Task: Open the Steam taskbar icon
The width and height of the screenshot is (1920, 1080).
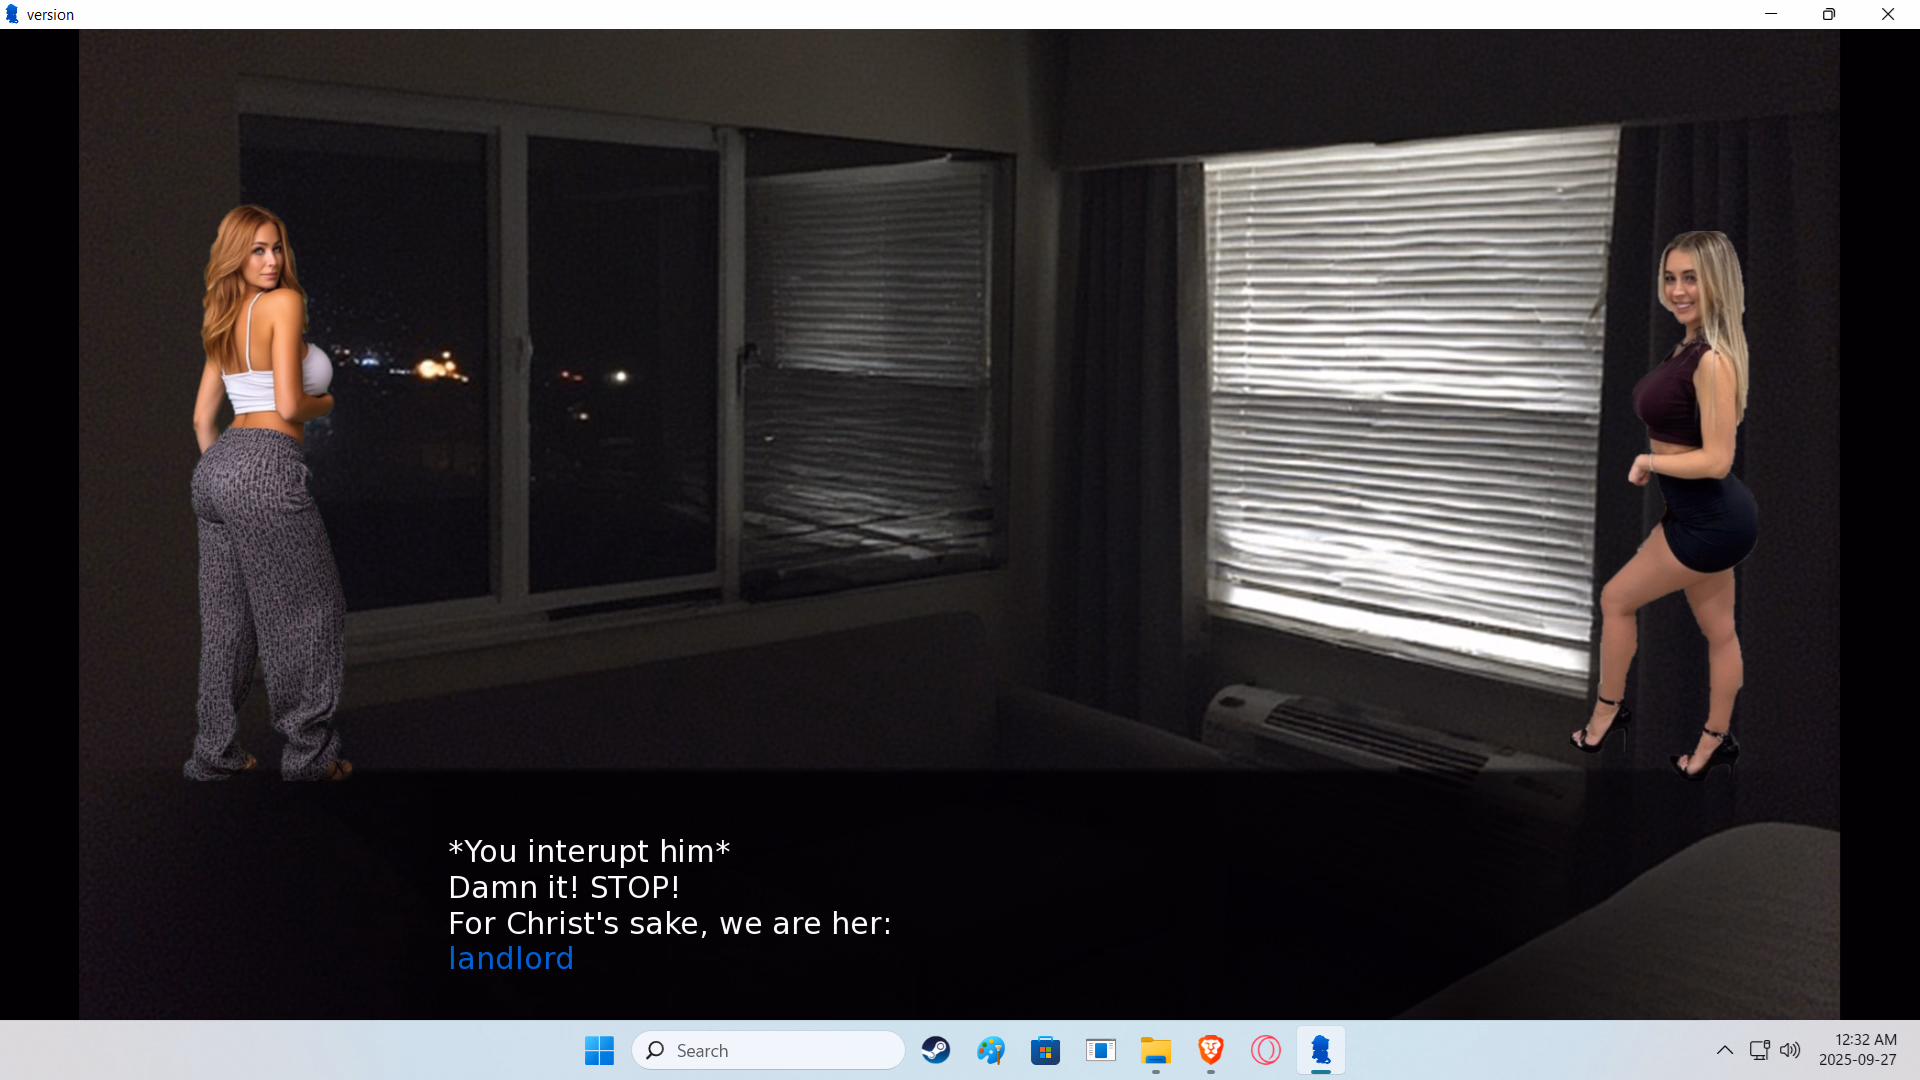Action: tap(936, 1050)
